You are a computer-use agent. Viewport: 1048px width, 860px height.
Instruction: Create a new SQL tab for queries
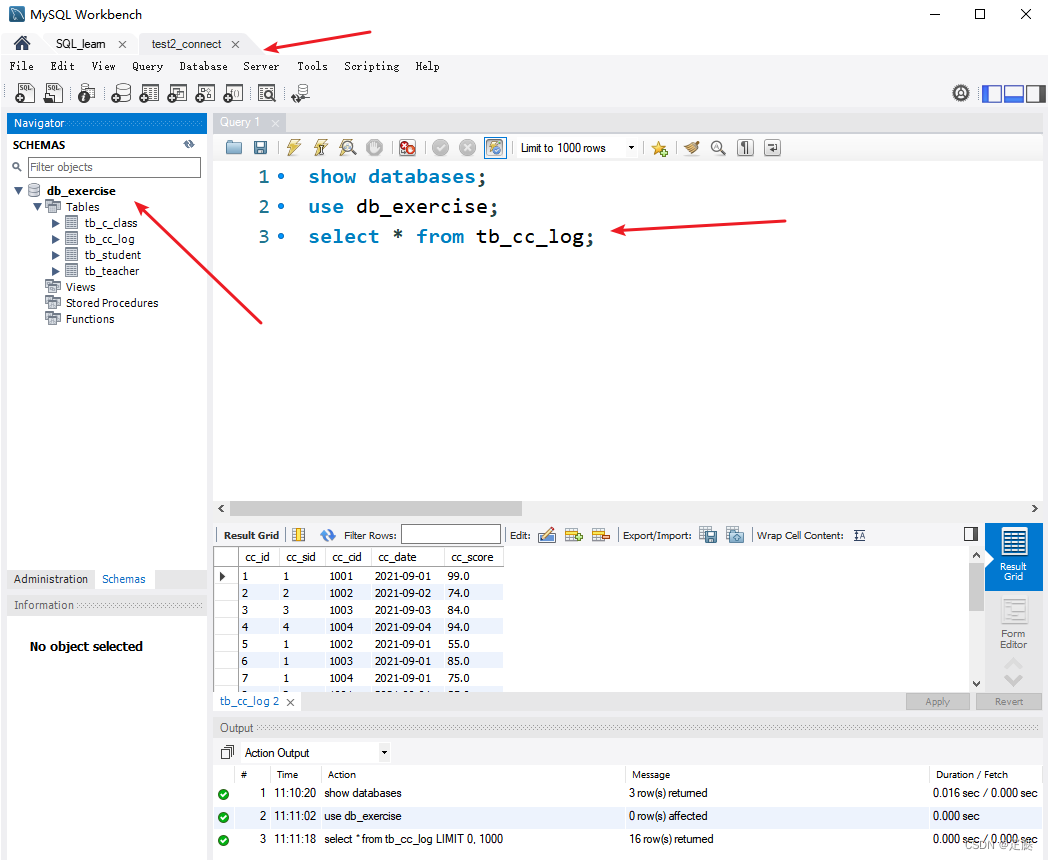25,93
